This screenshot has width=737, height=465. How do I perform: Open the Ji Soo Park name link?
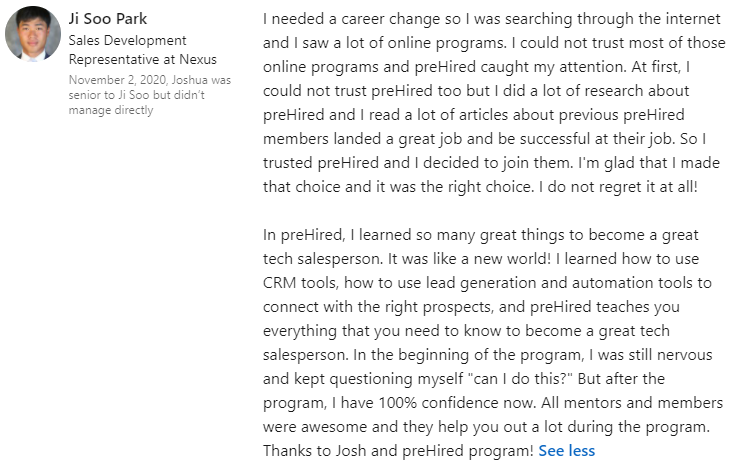coord(107,19)
